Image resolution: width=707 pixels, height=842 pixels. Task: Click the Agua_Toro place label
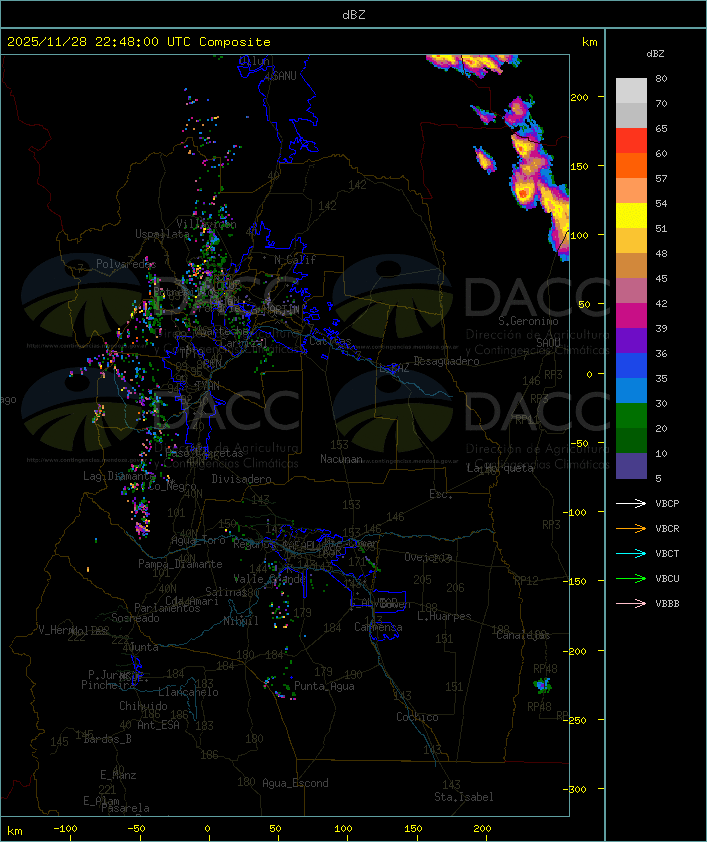(198, 541)
